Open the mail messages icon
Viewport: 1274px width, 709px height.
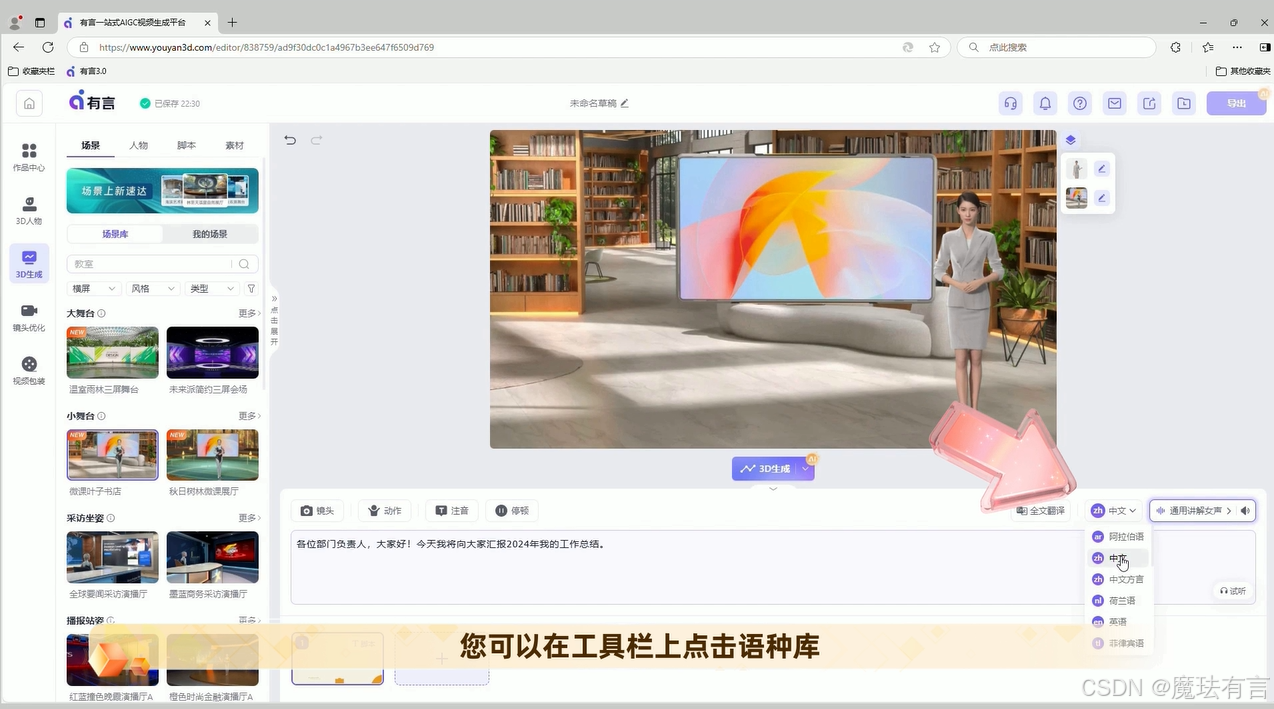1114,103
